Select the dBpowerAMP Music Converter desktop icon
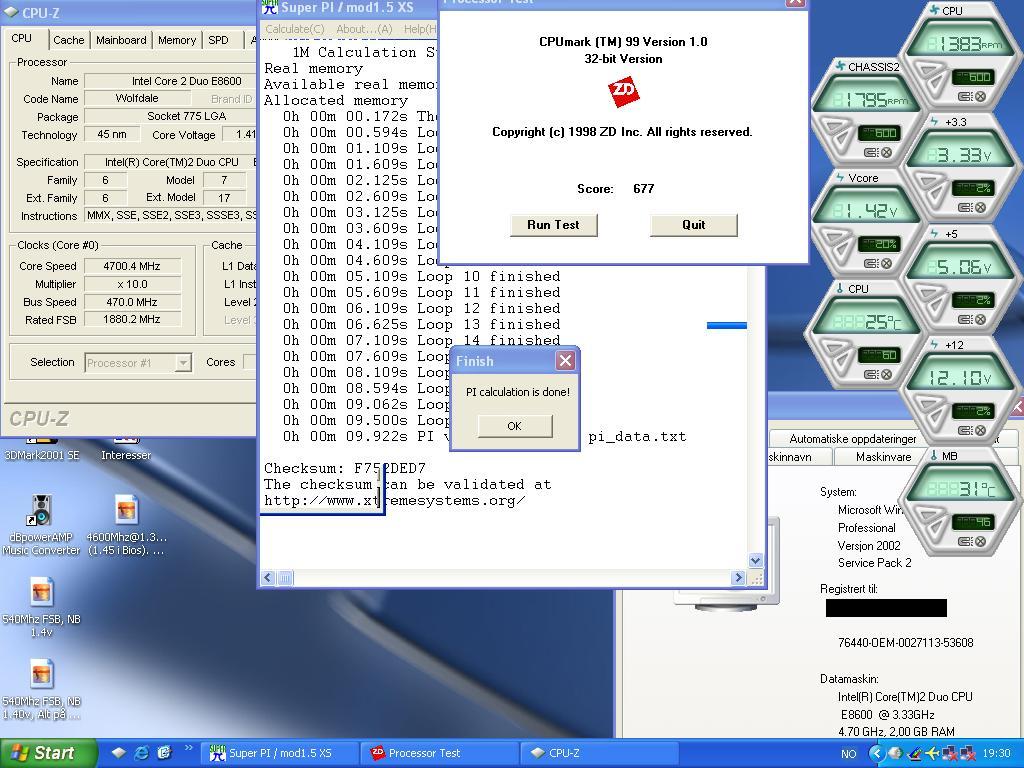 pos(40,524)
